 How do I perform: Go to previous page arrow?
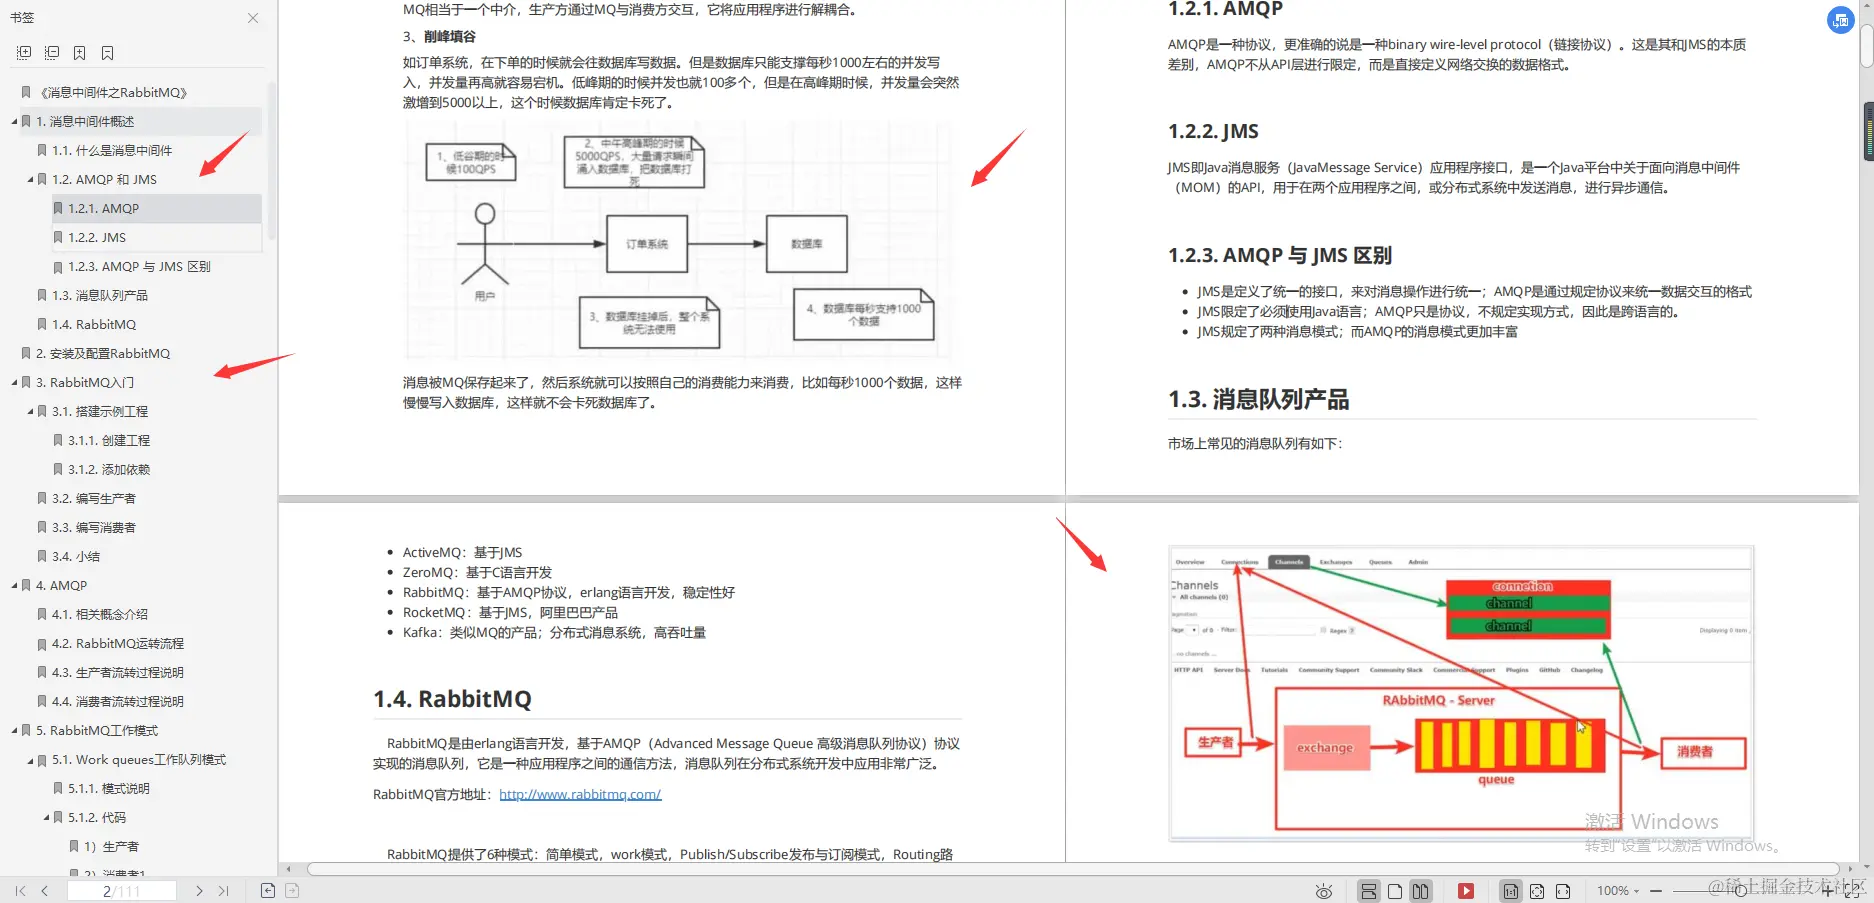pos(44,890)
